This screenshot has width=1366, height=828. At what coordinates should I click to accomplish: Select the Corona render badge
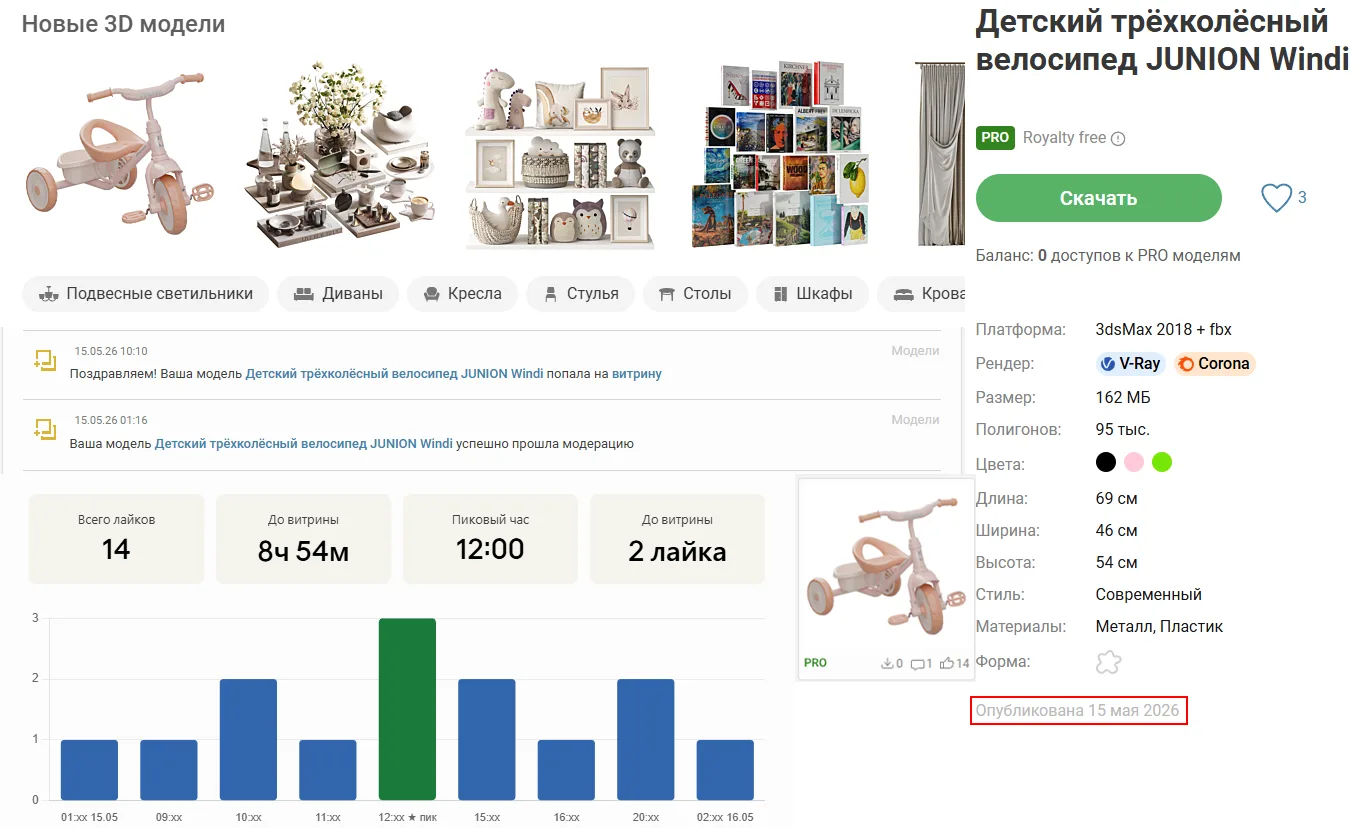(x=1214, y=364)
